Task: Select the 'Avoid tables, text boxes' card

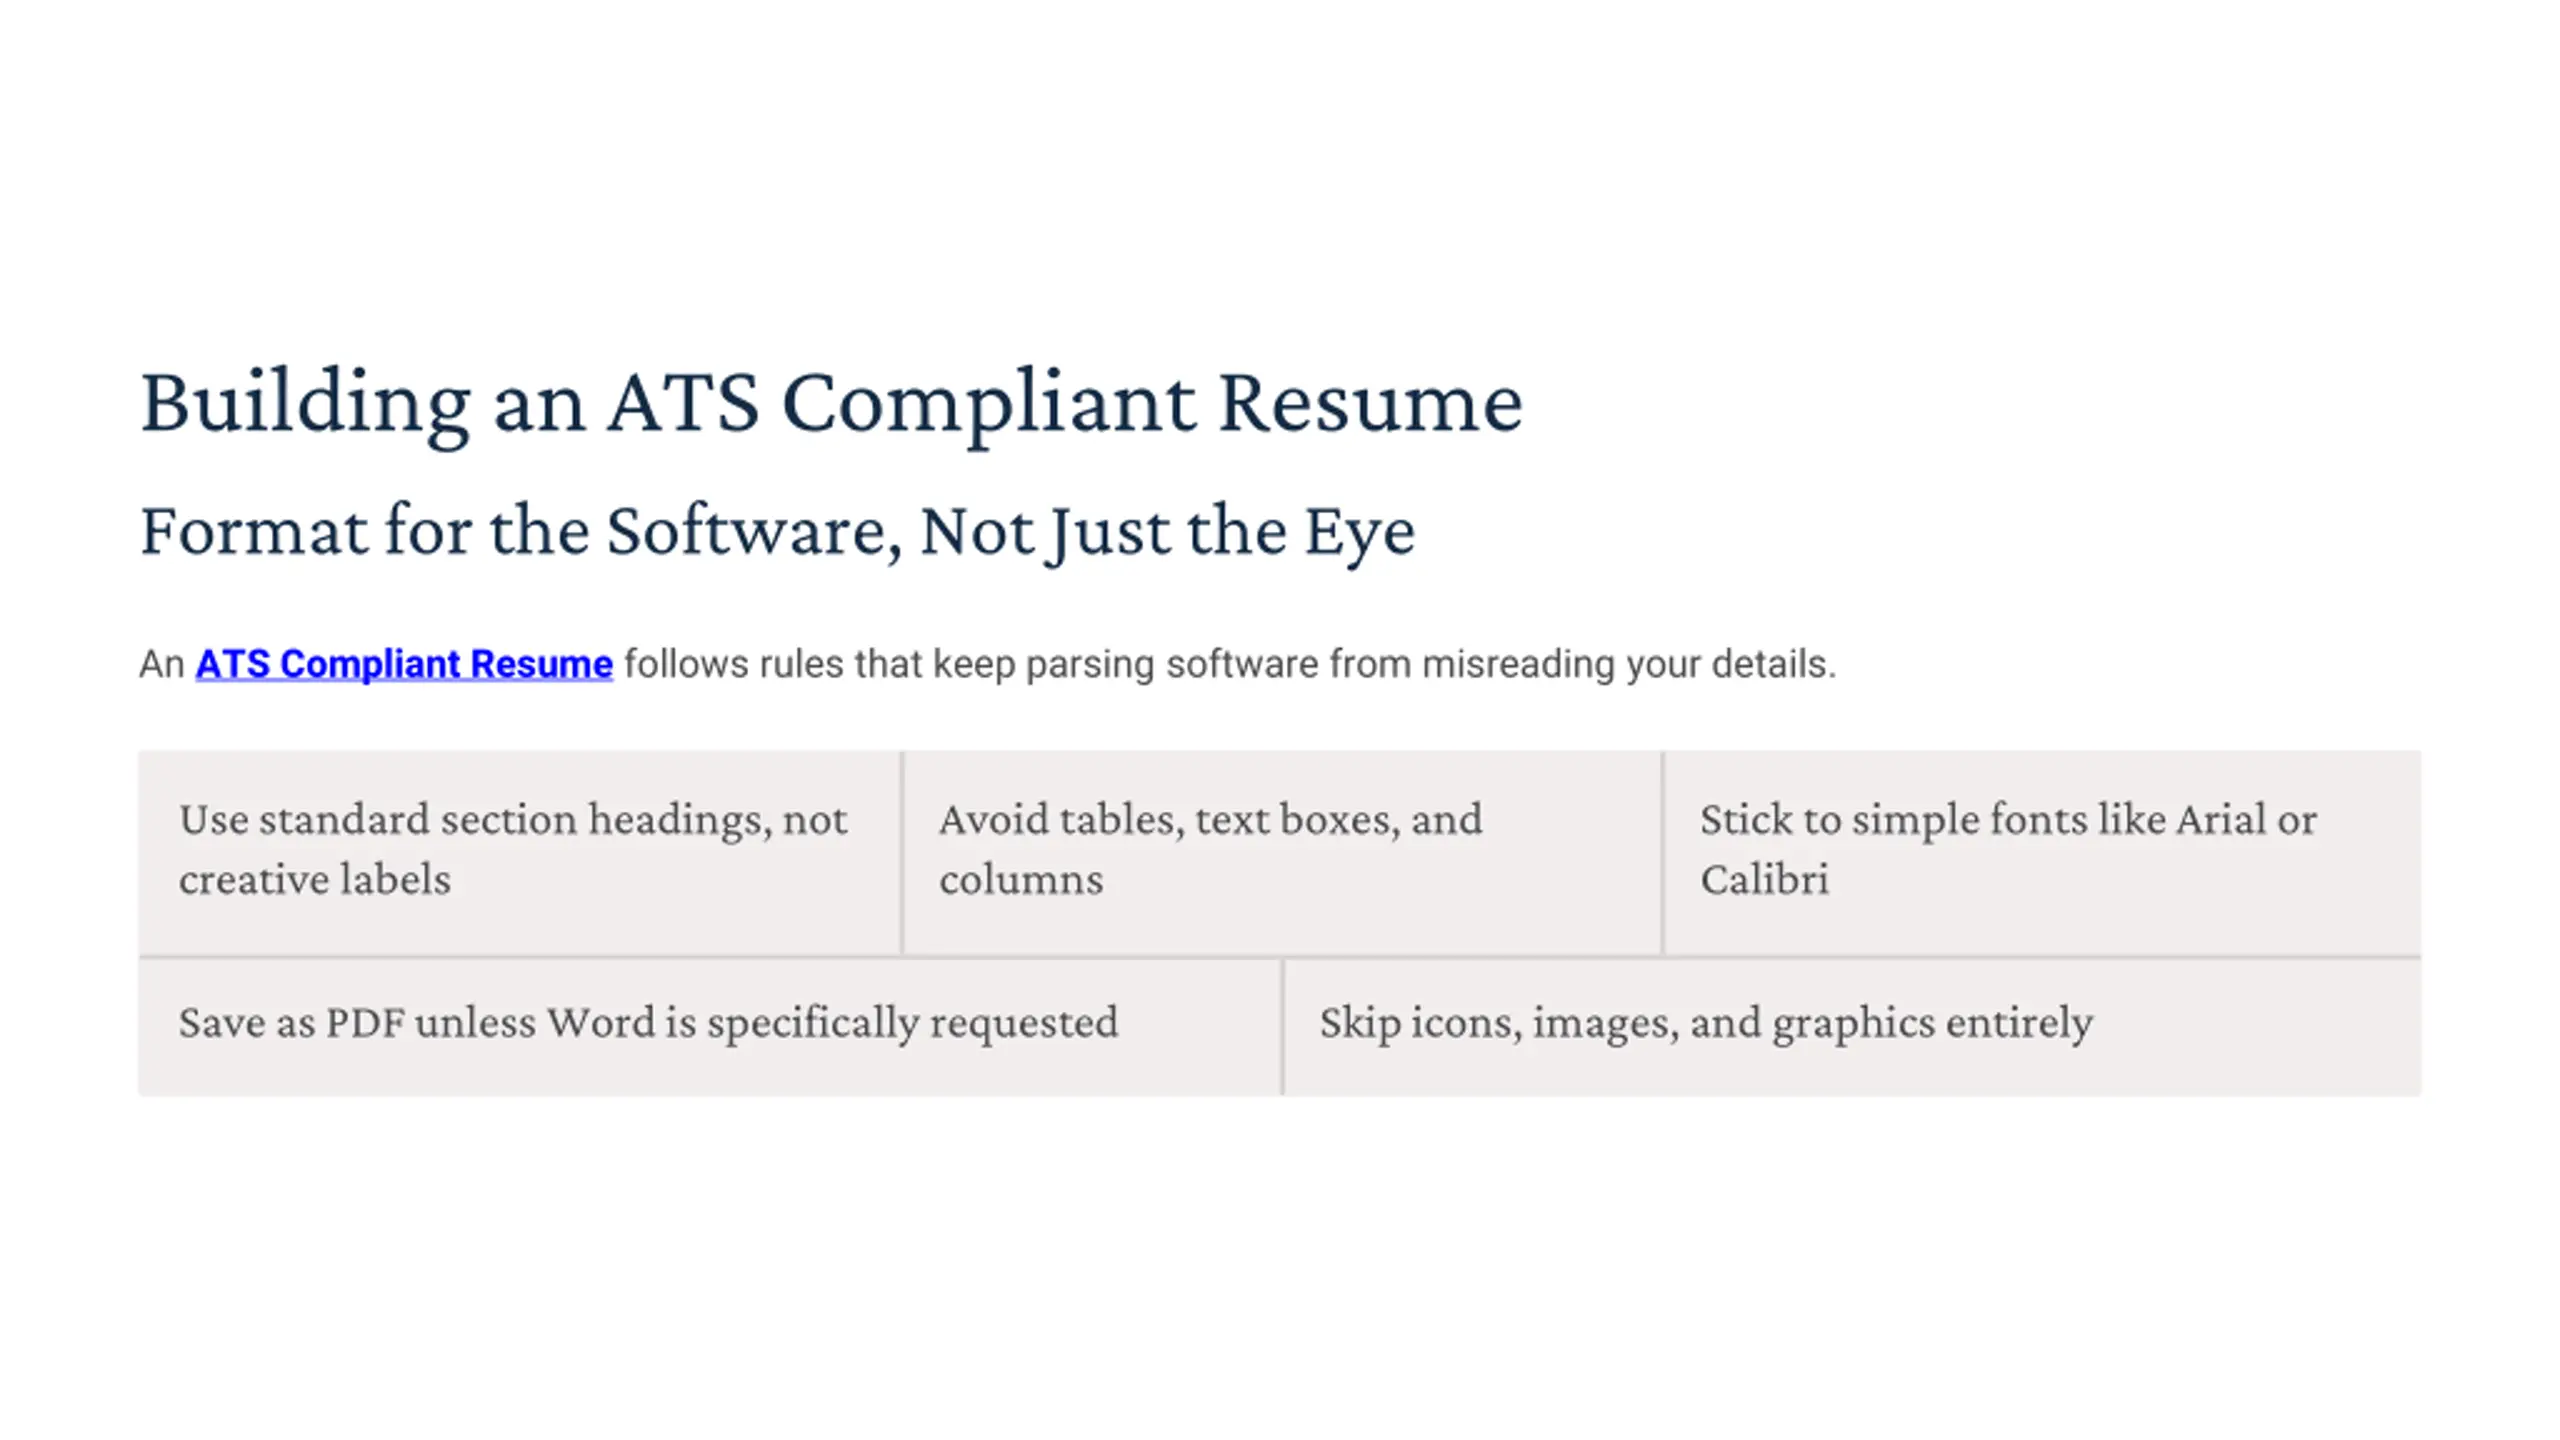Action: [x=1282, y=852]
